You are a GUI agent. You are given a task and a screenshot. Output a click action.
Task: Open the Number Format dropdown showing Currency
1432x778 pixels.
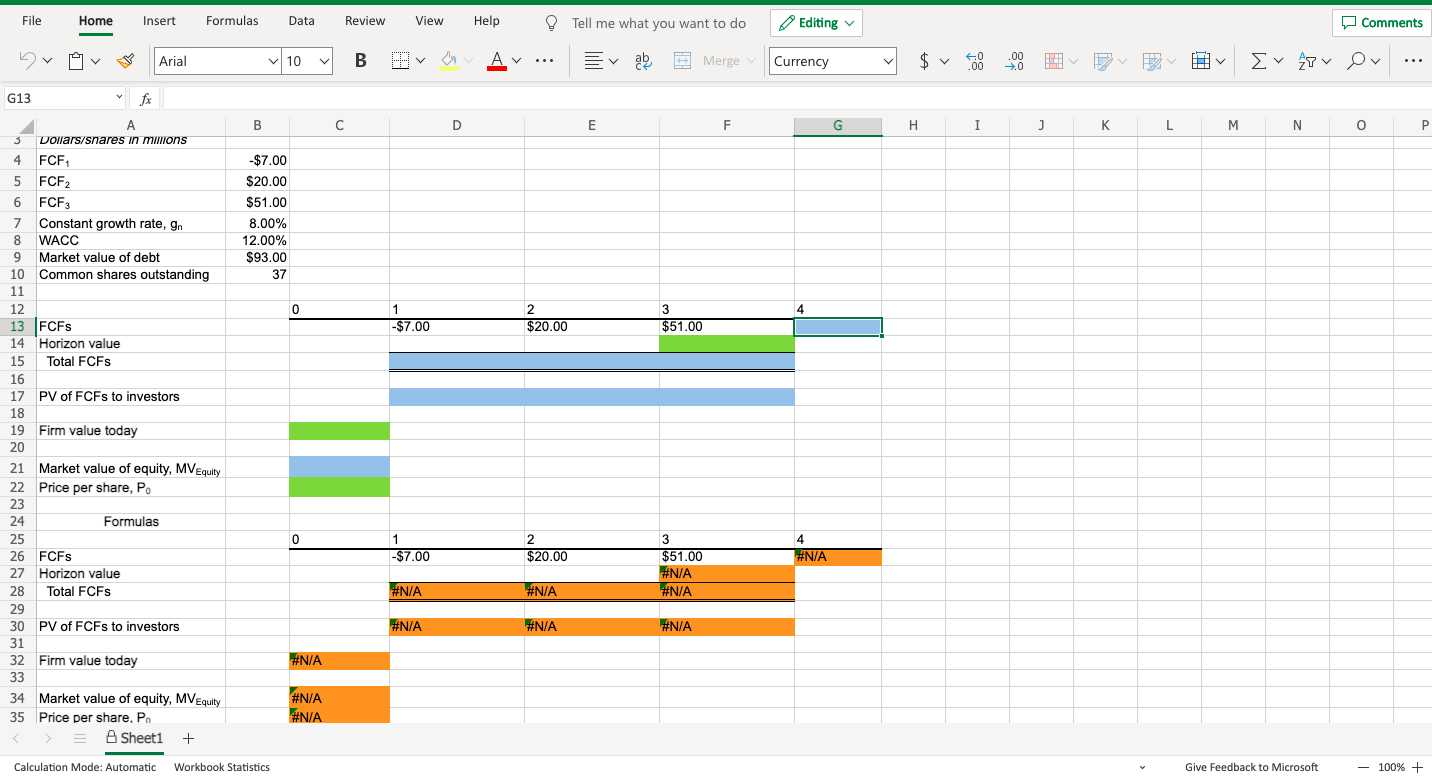[x=832, y=61]
